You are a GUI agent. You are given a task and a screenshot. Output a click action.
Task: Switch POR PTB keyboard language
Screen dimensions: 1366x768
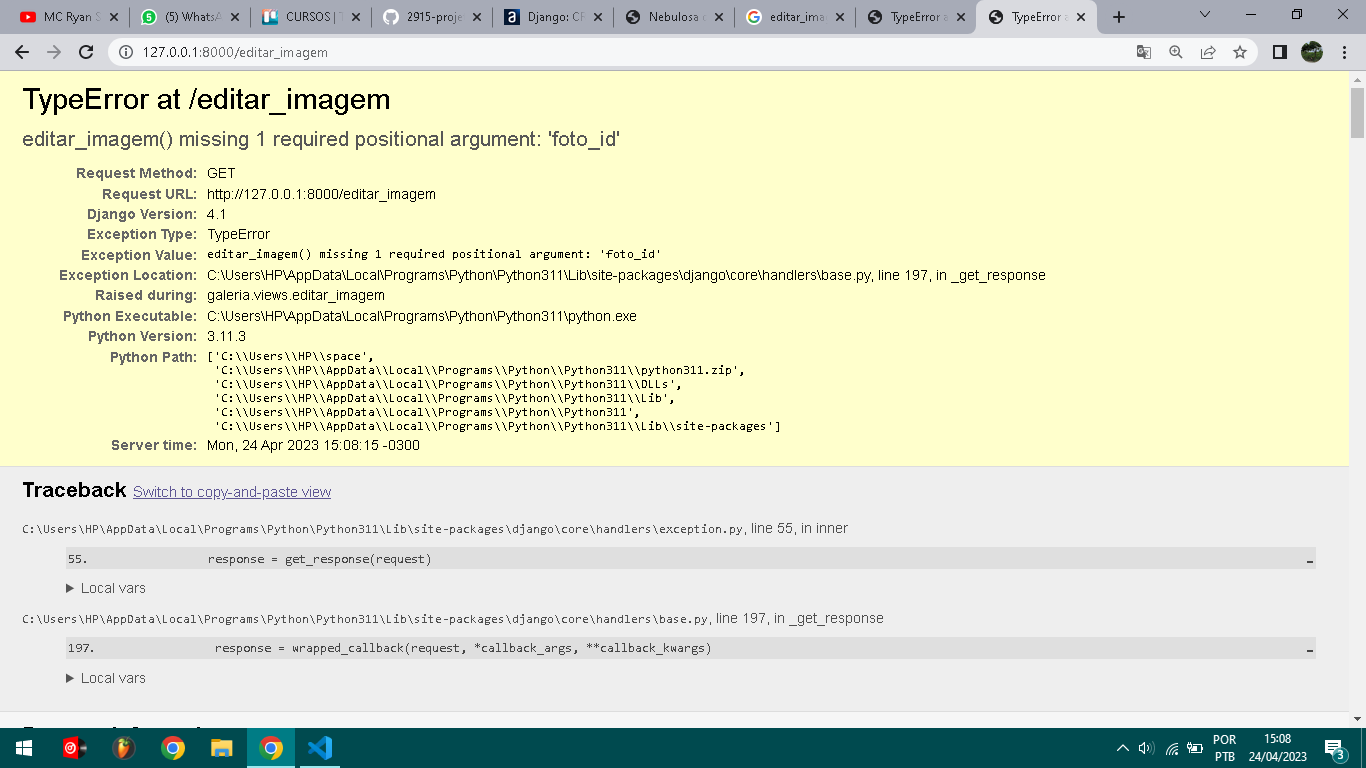1225,748
